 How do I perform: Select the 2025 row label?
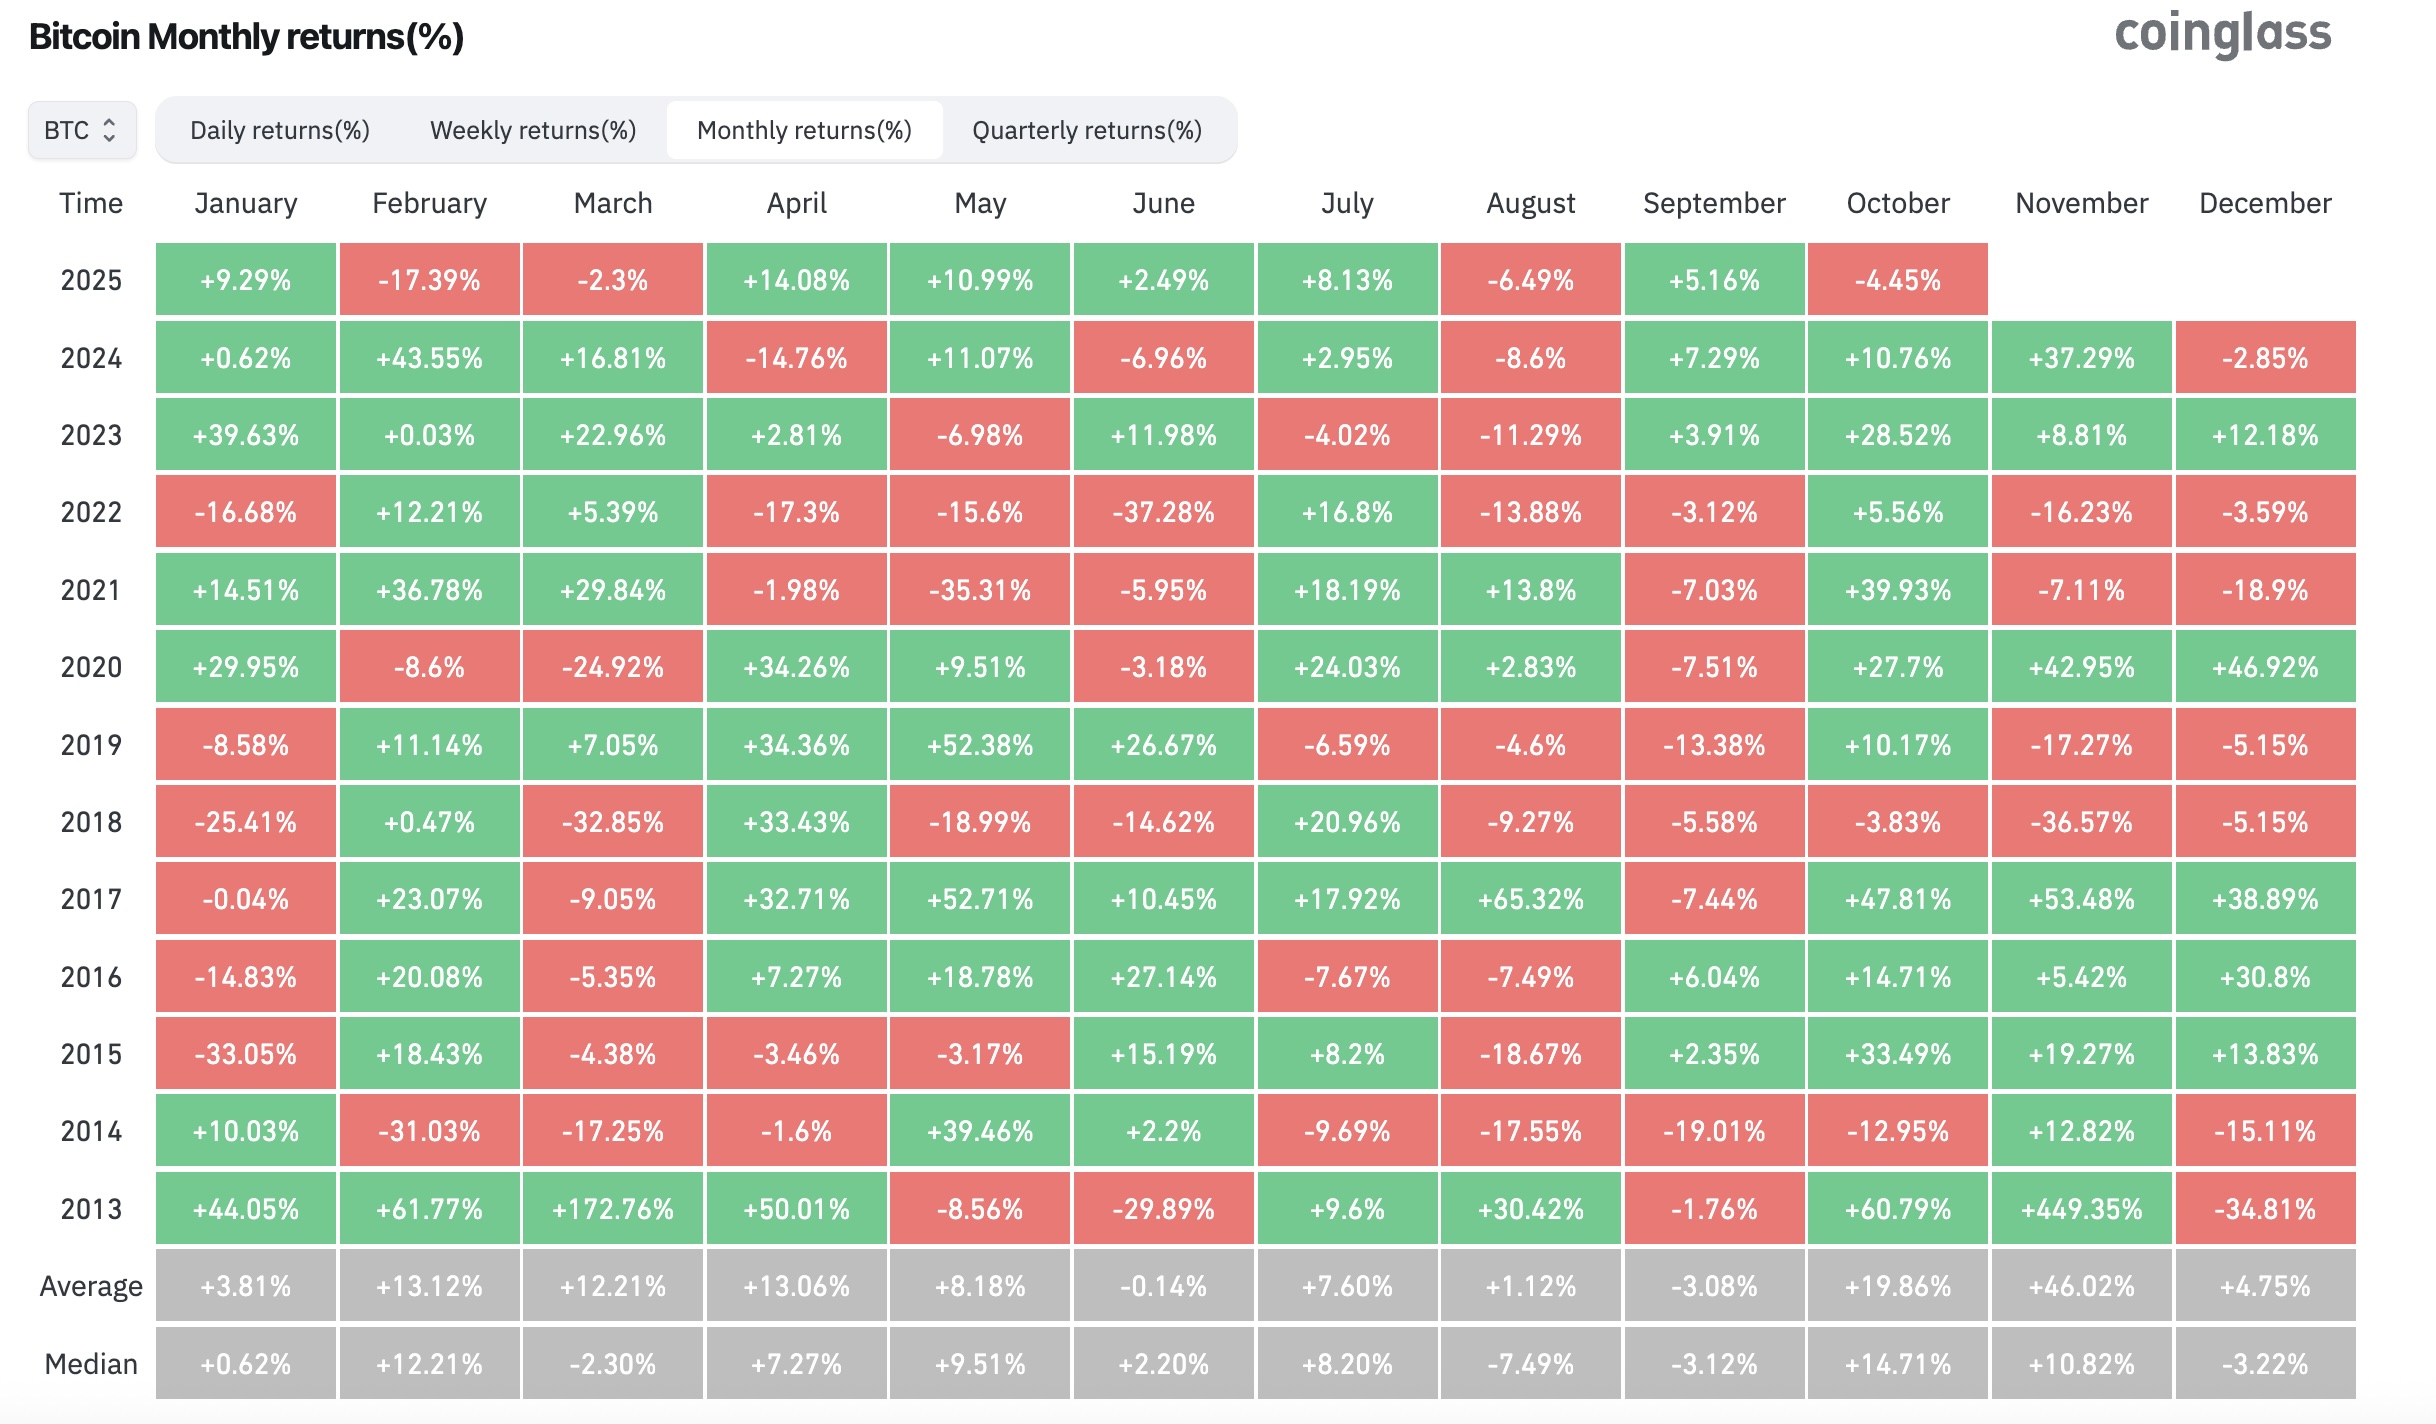91,280
